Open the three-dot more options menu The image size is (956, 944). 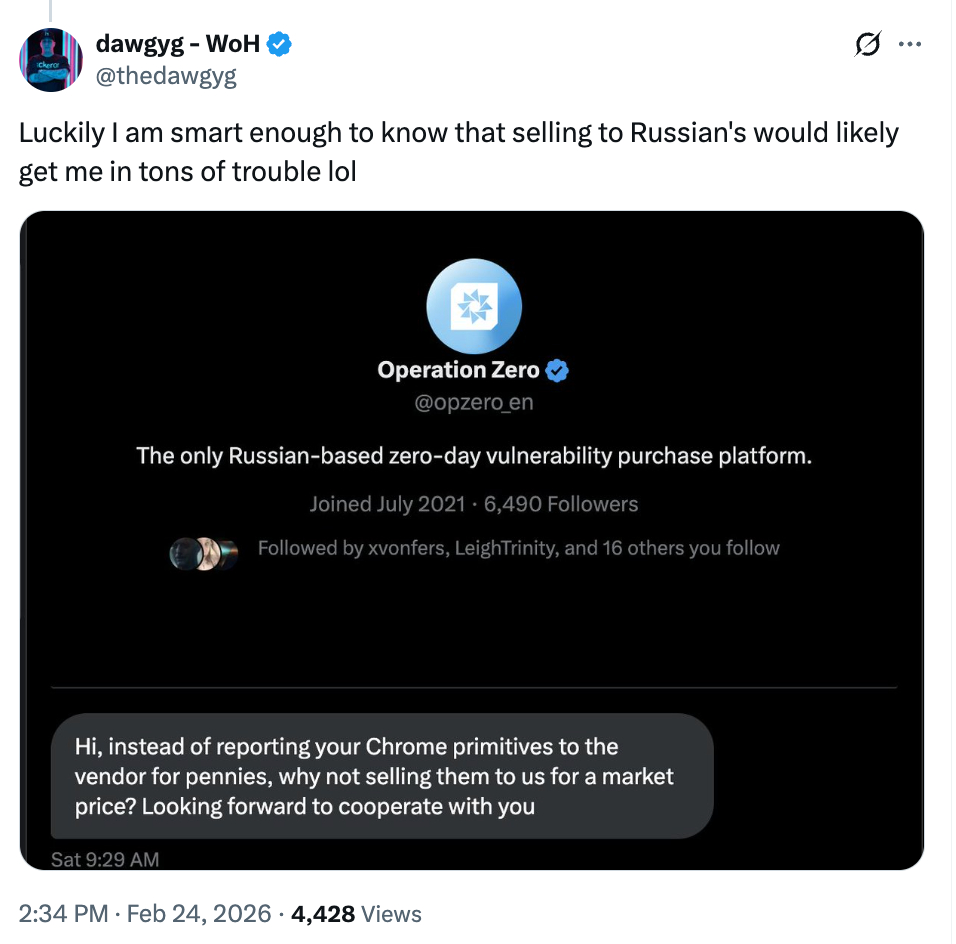(x=910, y=44)
